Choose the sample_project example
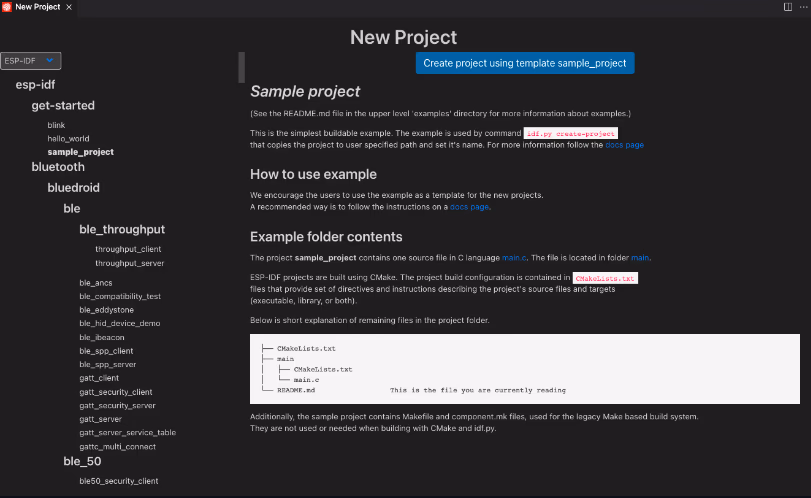This screenshot has width=811, height=498. [81, 152]
